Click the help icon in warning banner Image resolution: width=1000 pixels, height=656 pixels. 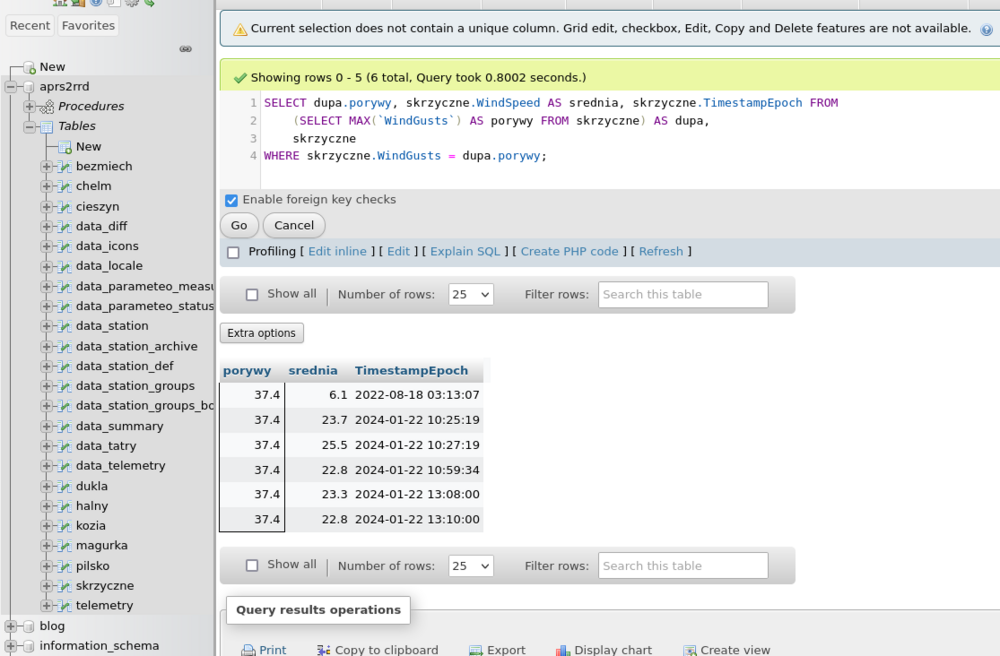tap(986, 30)
